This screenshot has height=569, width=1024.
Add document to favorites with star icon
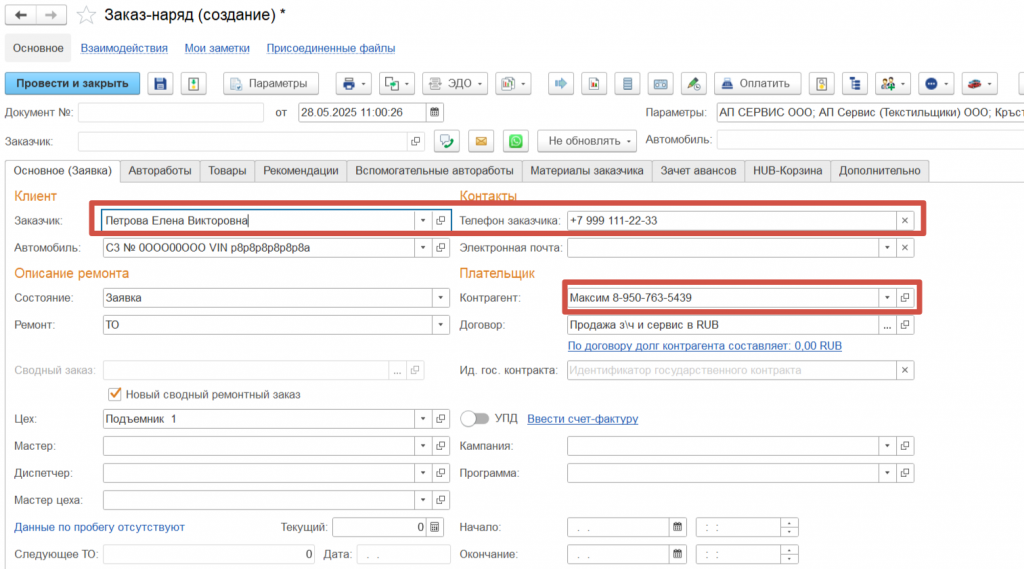point(87,14)
